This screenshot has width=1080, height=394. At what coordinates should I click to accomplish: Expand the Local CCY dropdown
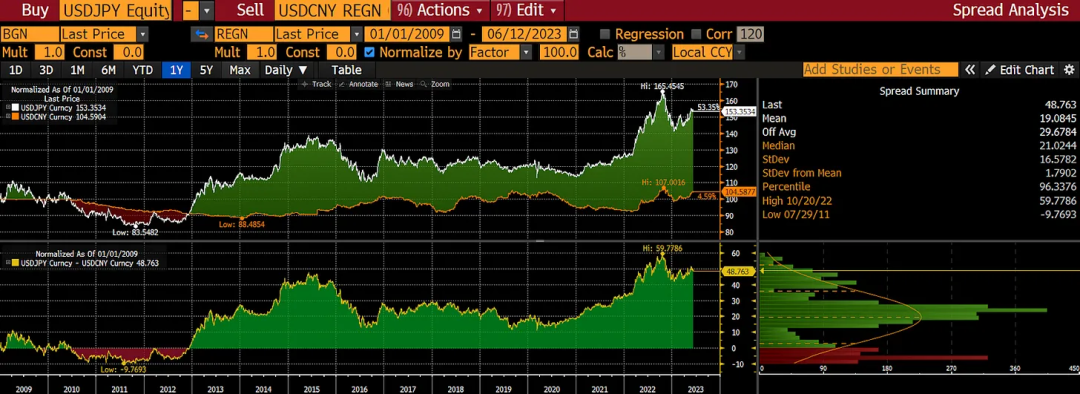coord(708,52)
